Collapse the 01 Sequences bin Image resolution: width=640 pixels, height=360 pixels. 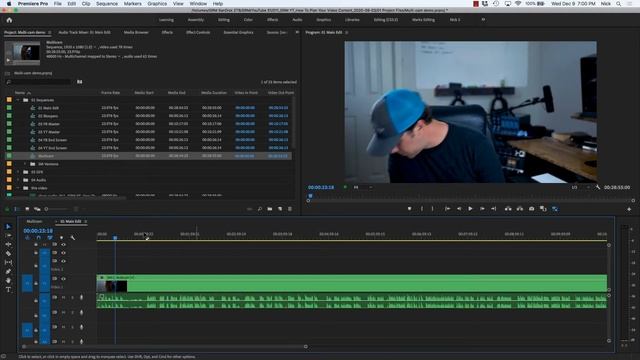[x=18, y=100]
